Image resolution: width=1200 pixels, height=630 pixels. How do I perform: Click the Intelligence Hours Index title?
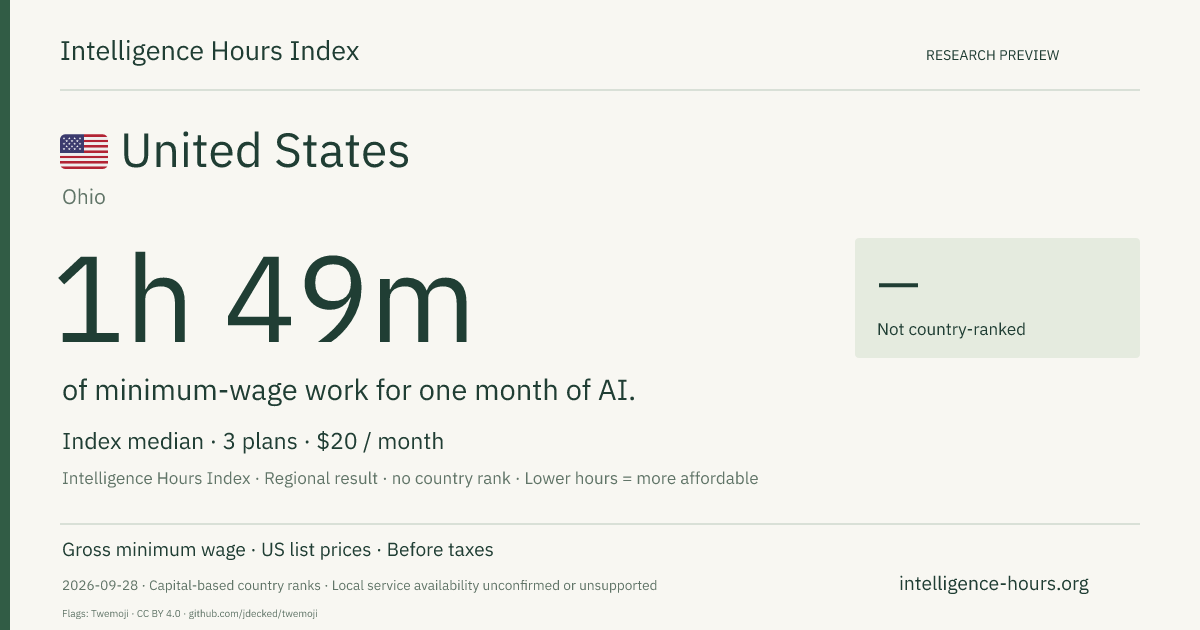point(209,51)
